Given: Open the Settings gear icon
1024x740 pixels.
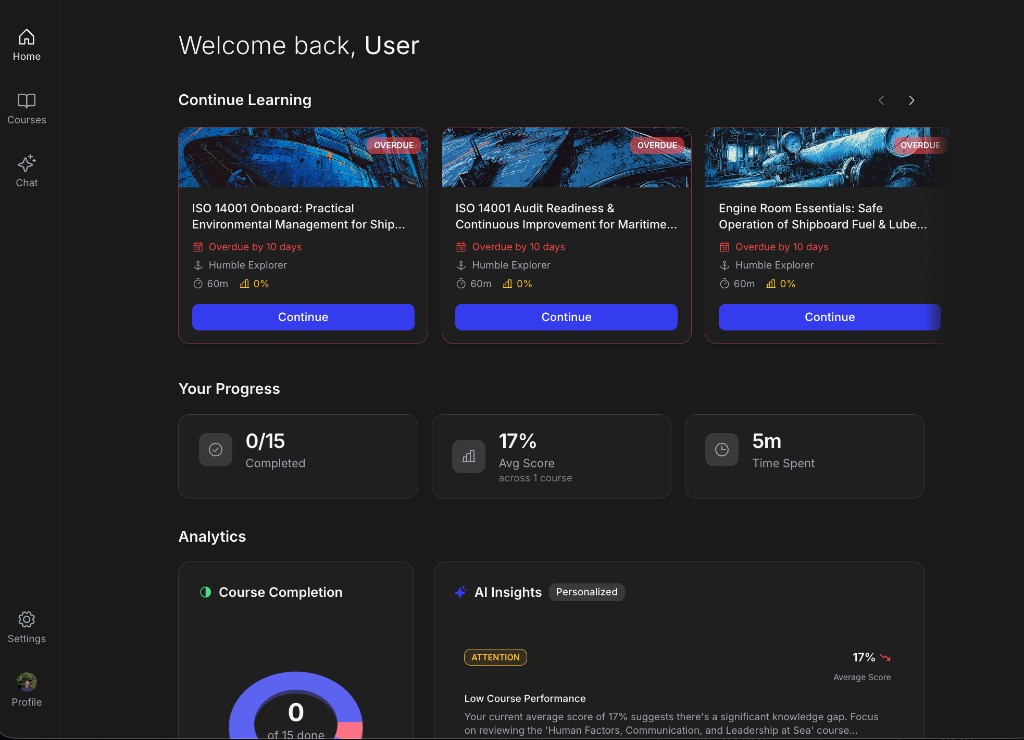Looking at the screenshot, I should pyautogui.click(x=27, y=620).
